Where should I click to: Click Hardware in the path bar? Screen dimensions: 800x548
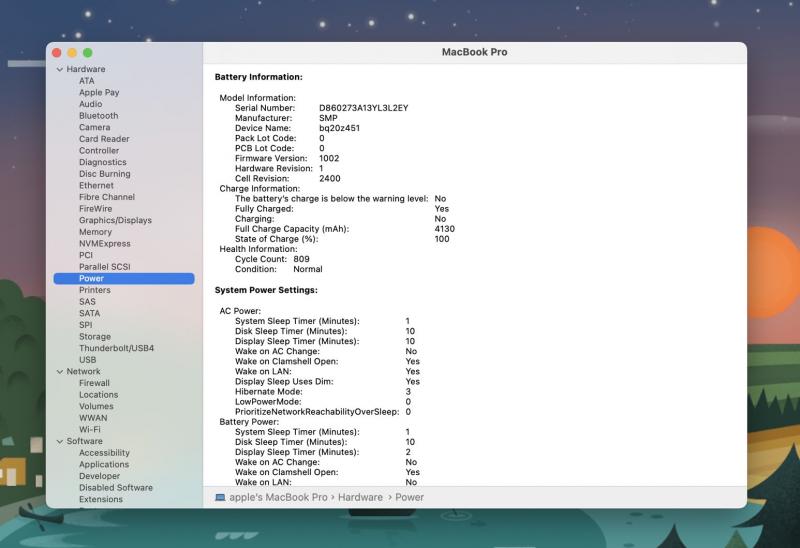[360, 497]
